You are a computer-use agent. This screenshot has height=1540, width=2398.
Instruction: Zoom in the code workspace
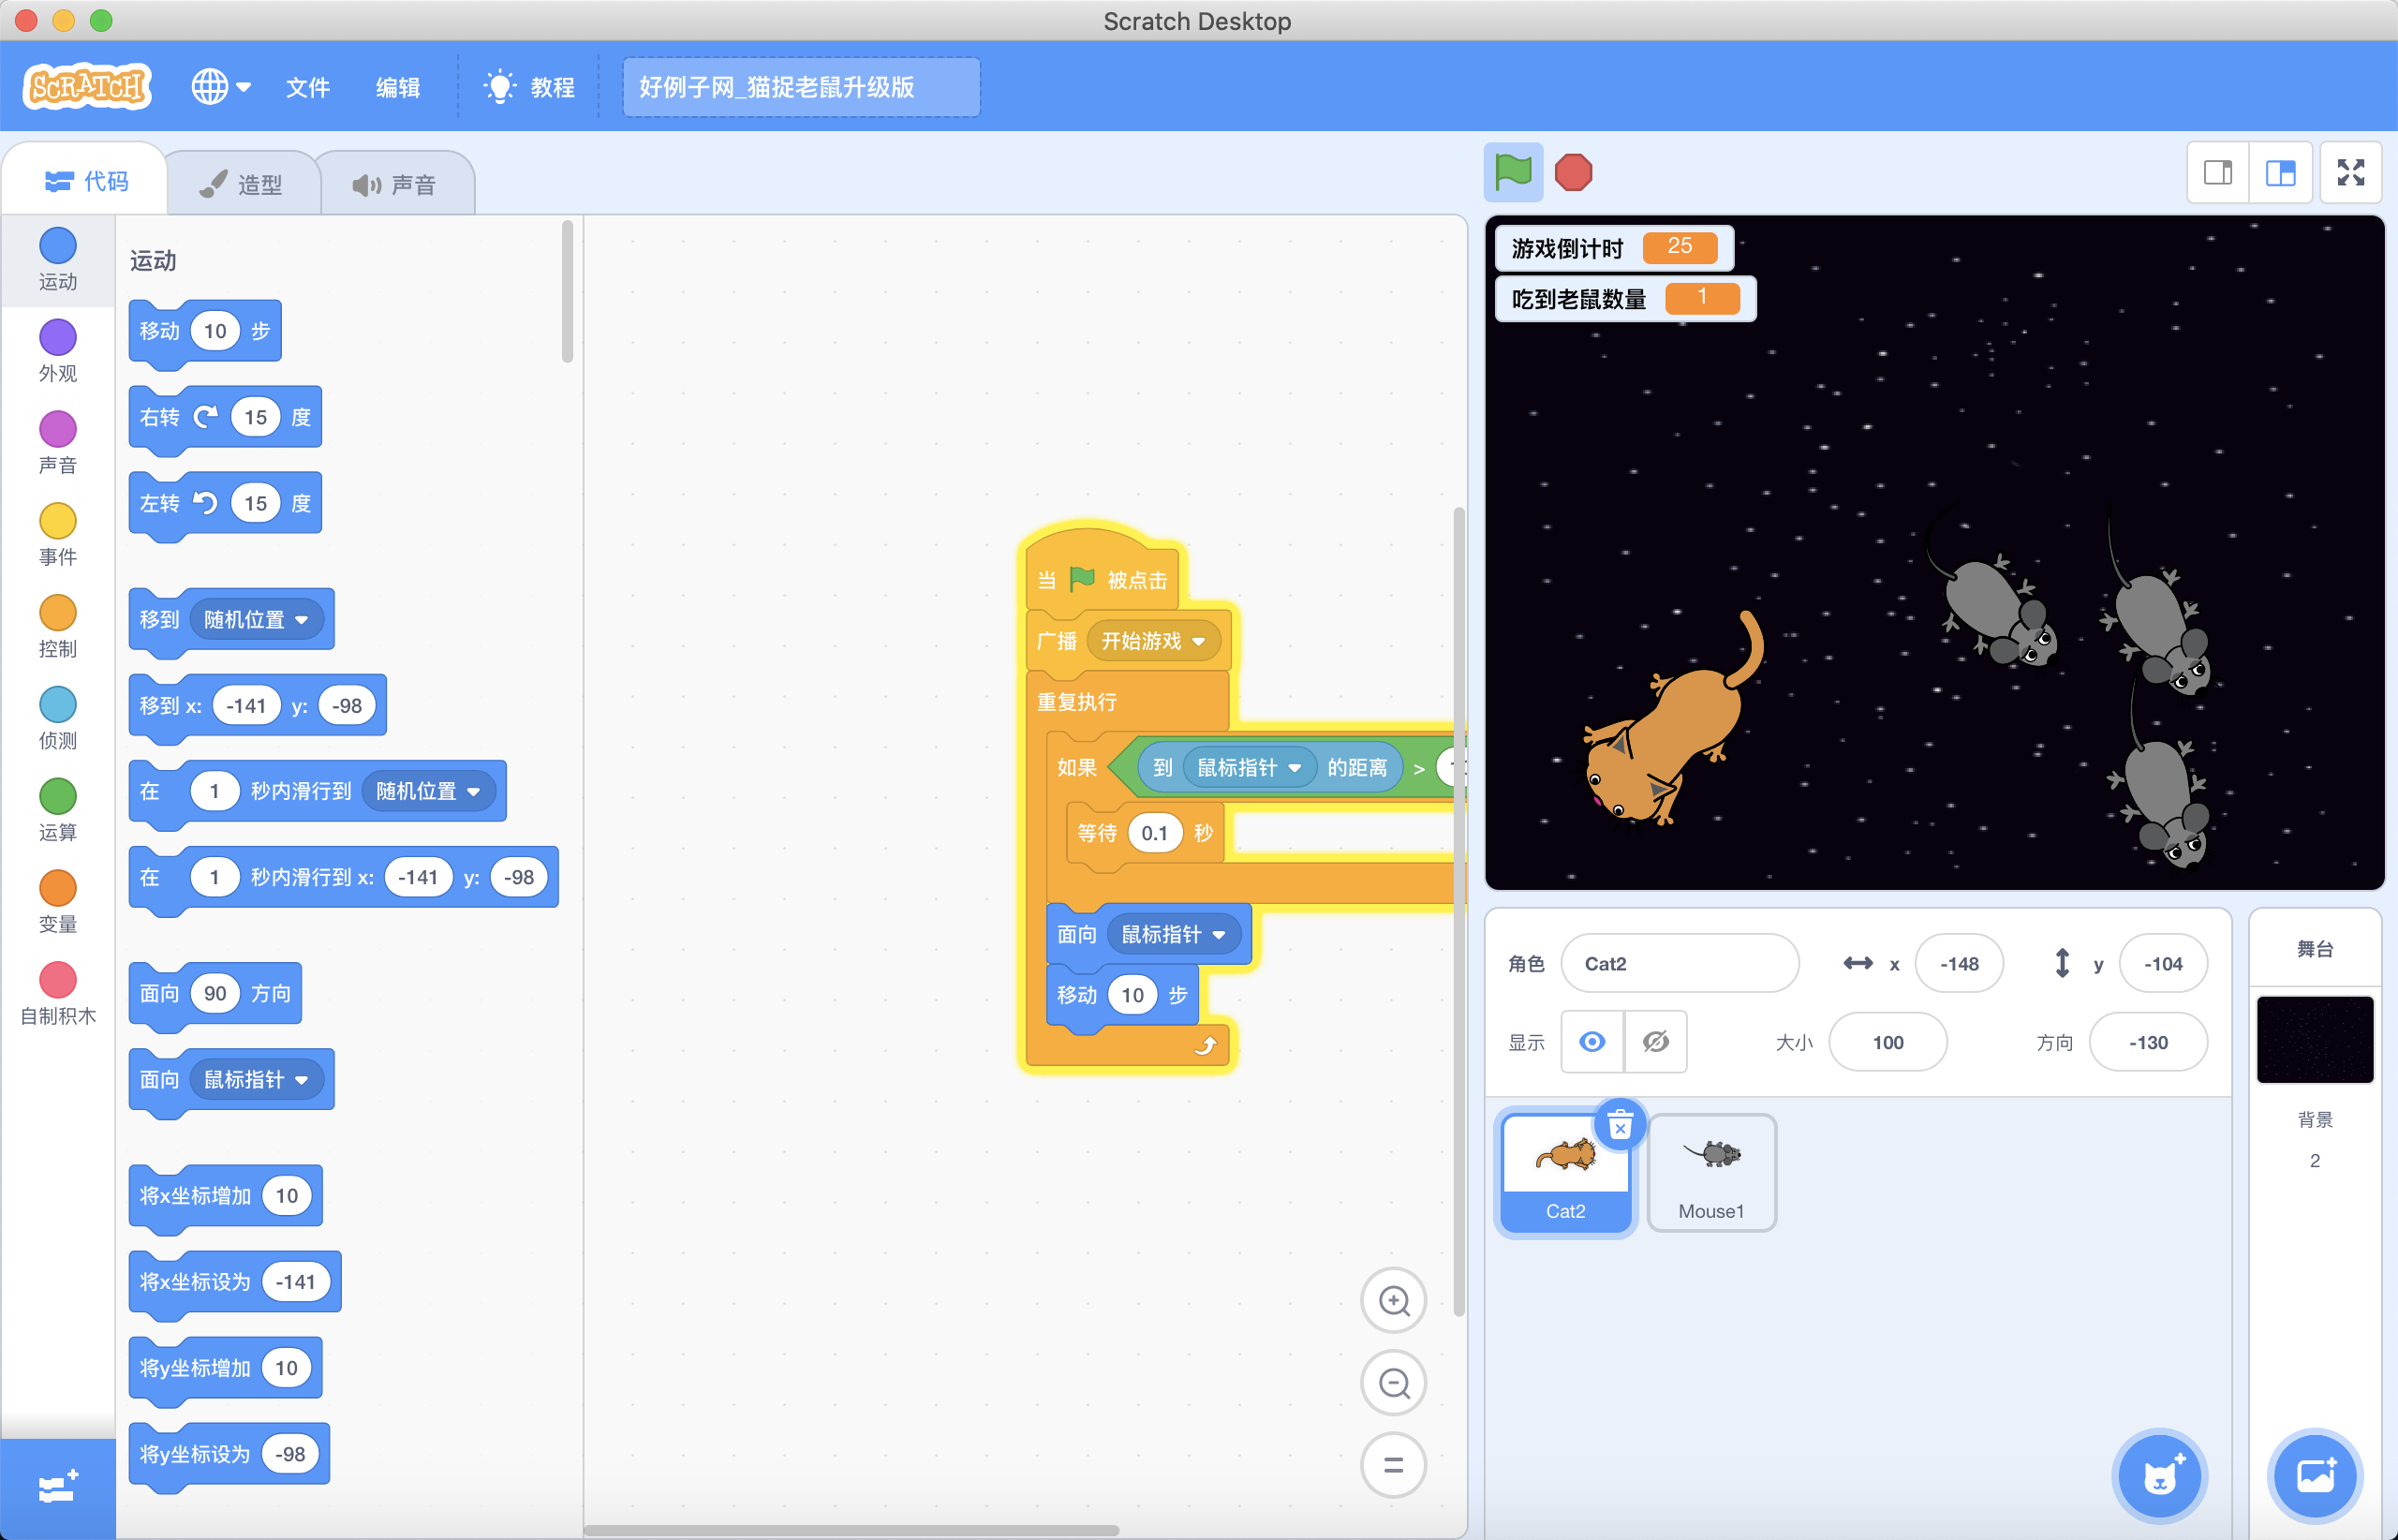(x=1394, y=1300)
